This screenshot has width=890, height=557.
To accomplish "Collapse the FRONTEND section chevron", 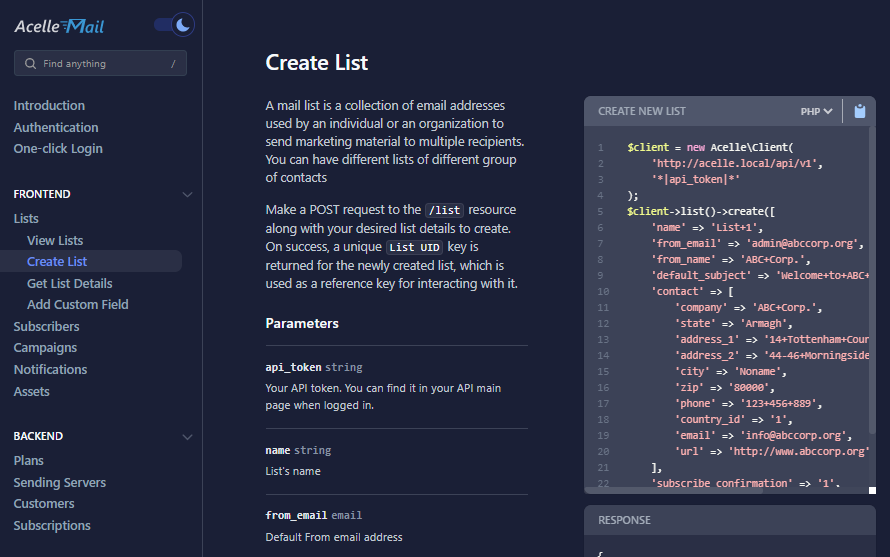I will click(x=187, y=195).
